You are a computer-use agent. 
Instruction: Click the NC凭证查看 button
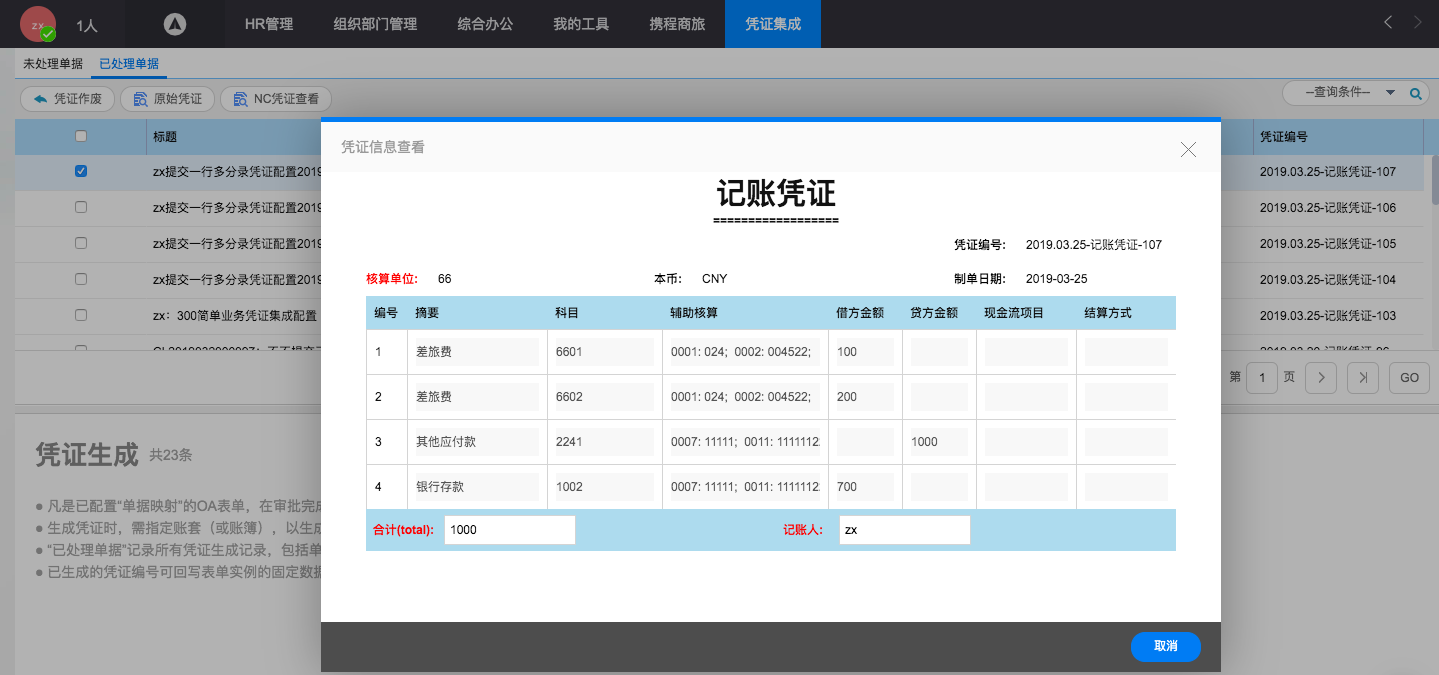pyautogui.click(x=276, y=99)
